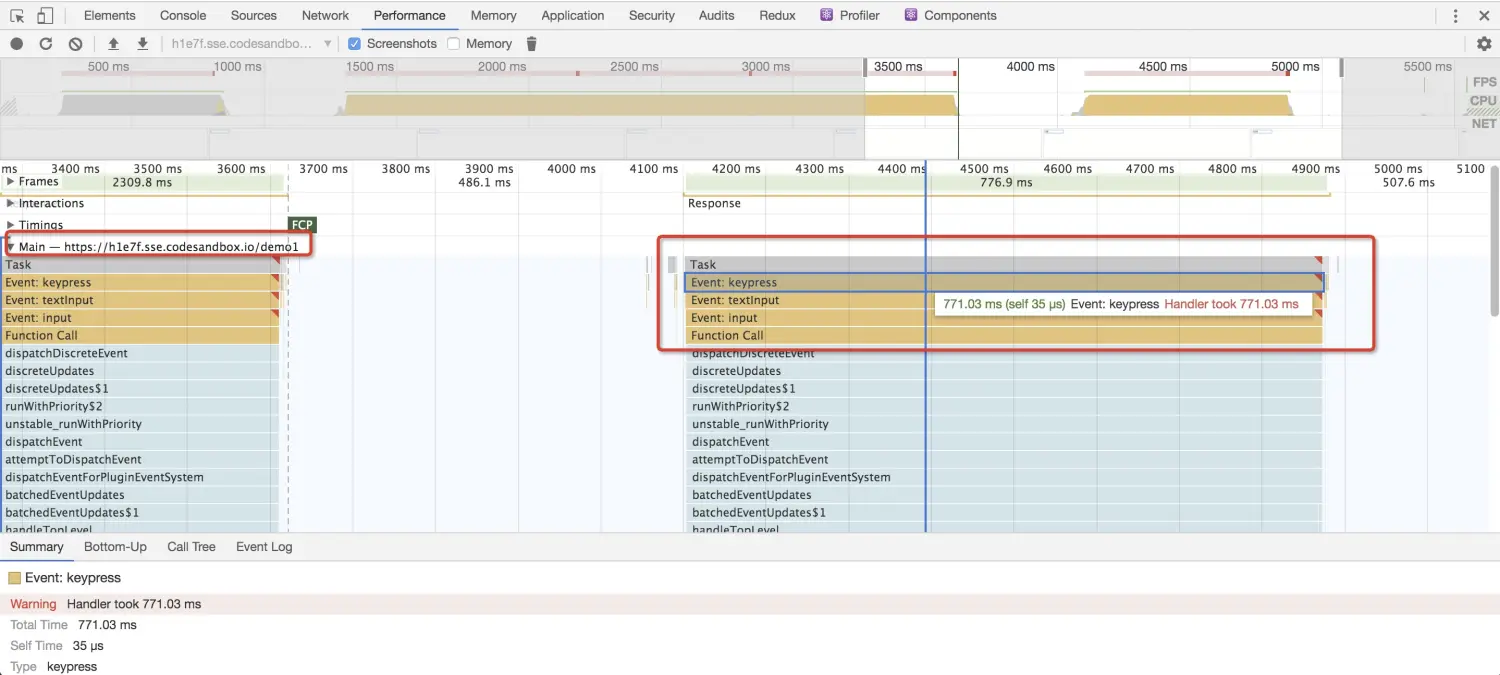Switch to the Bottom-Up tab

pos(115,547)
